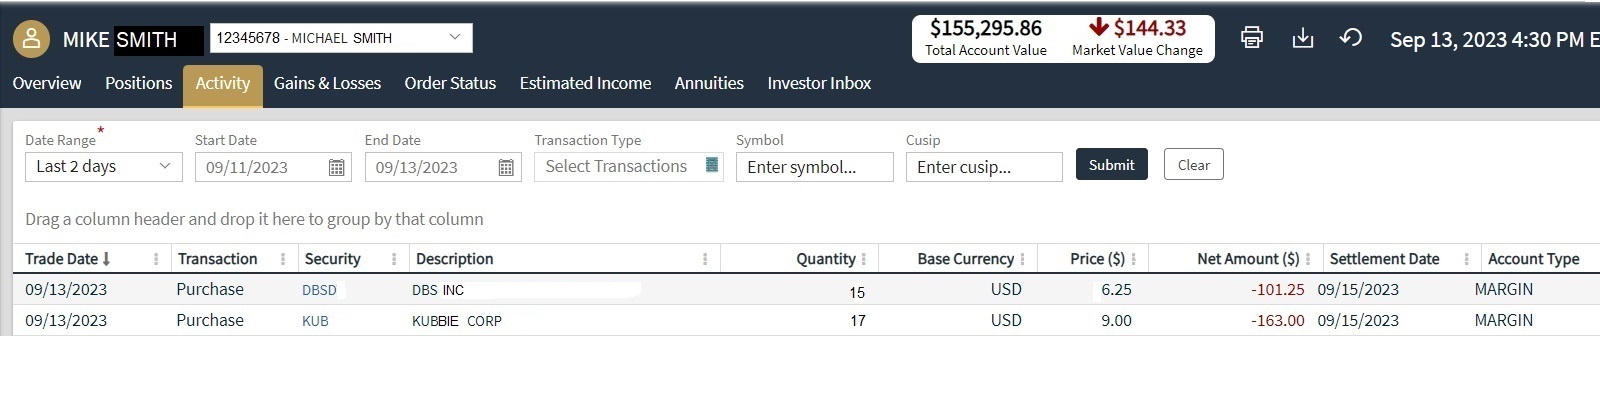Click the End Date field
Image resolution: width=1600 pixels, height=395 pixels.
click(x=443, y=167)
